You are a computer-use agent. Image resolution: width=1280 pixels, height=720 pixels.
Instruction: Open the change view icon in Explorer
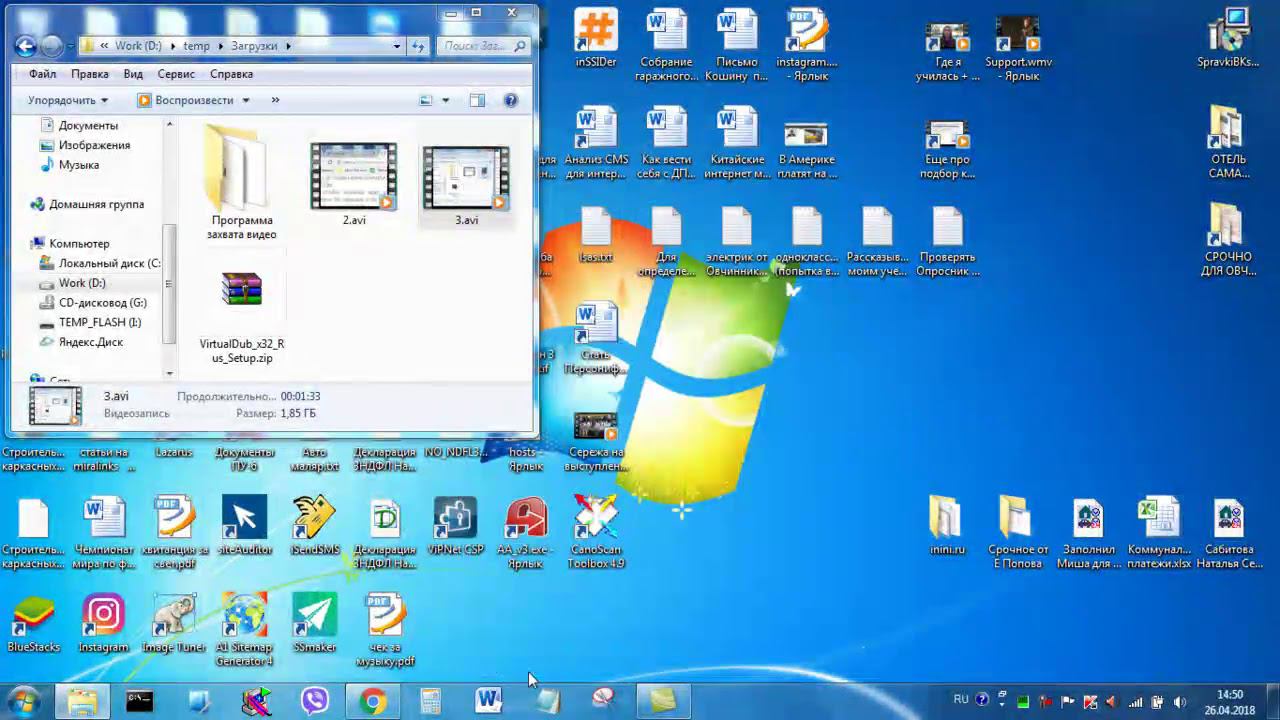[x=426, y=100]
